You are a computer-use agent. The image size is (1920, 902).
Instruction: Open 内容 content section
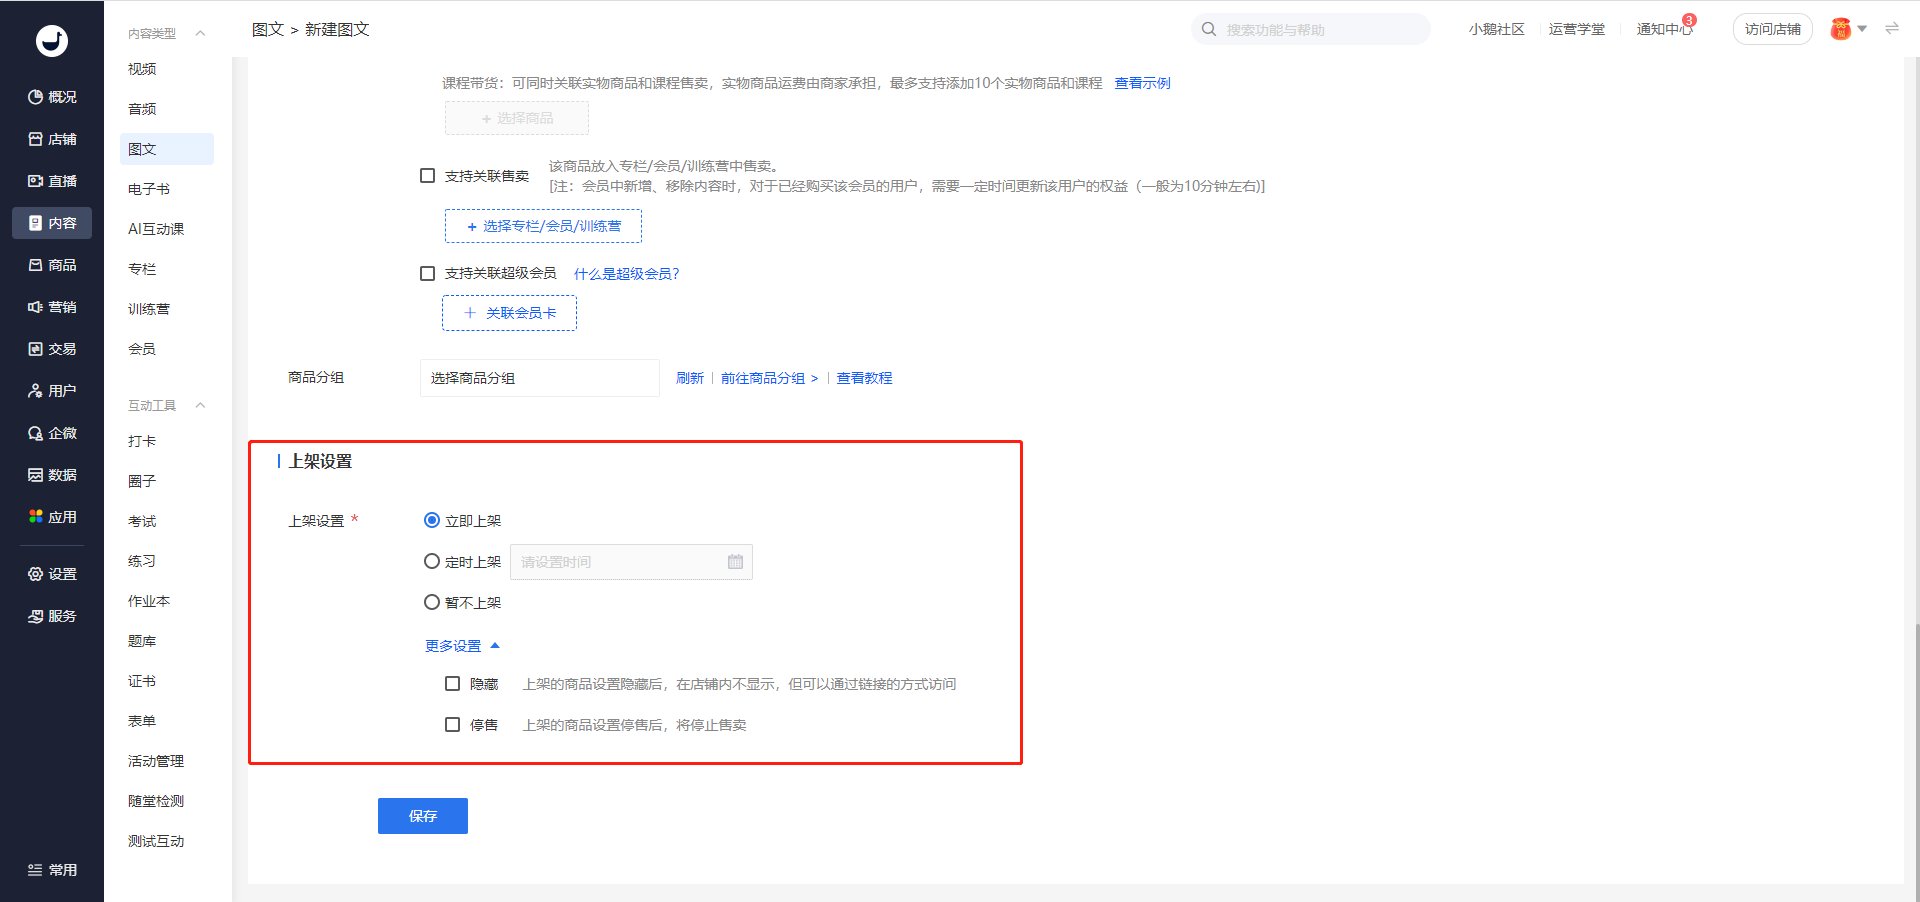pos(52,223)
